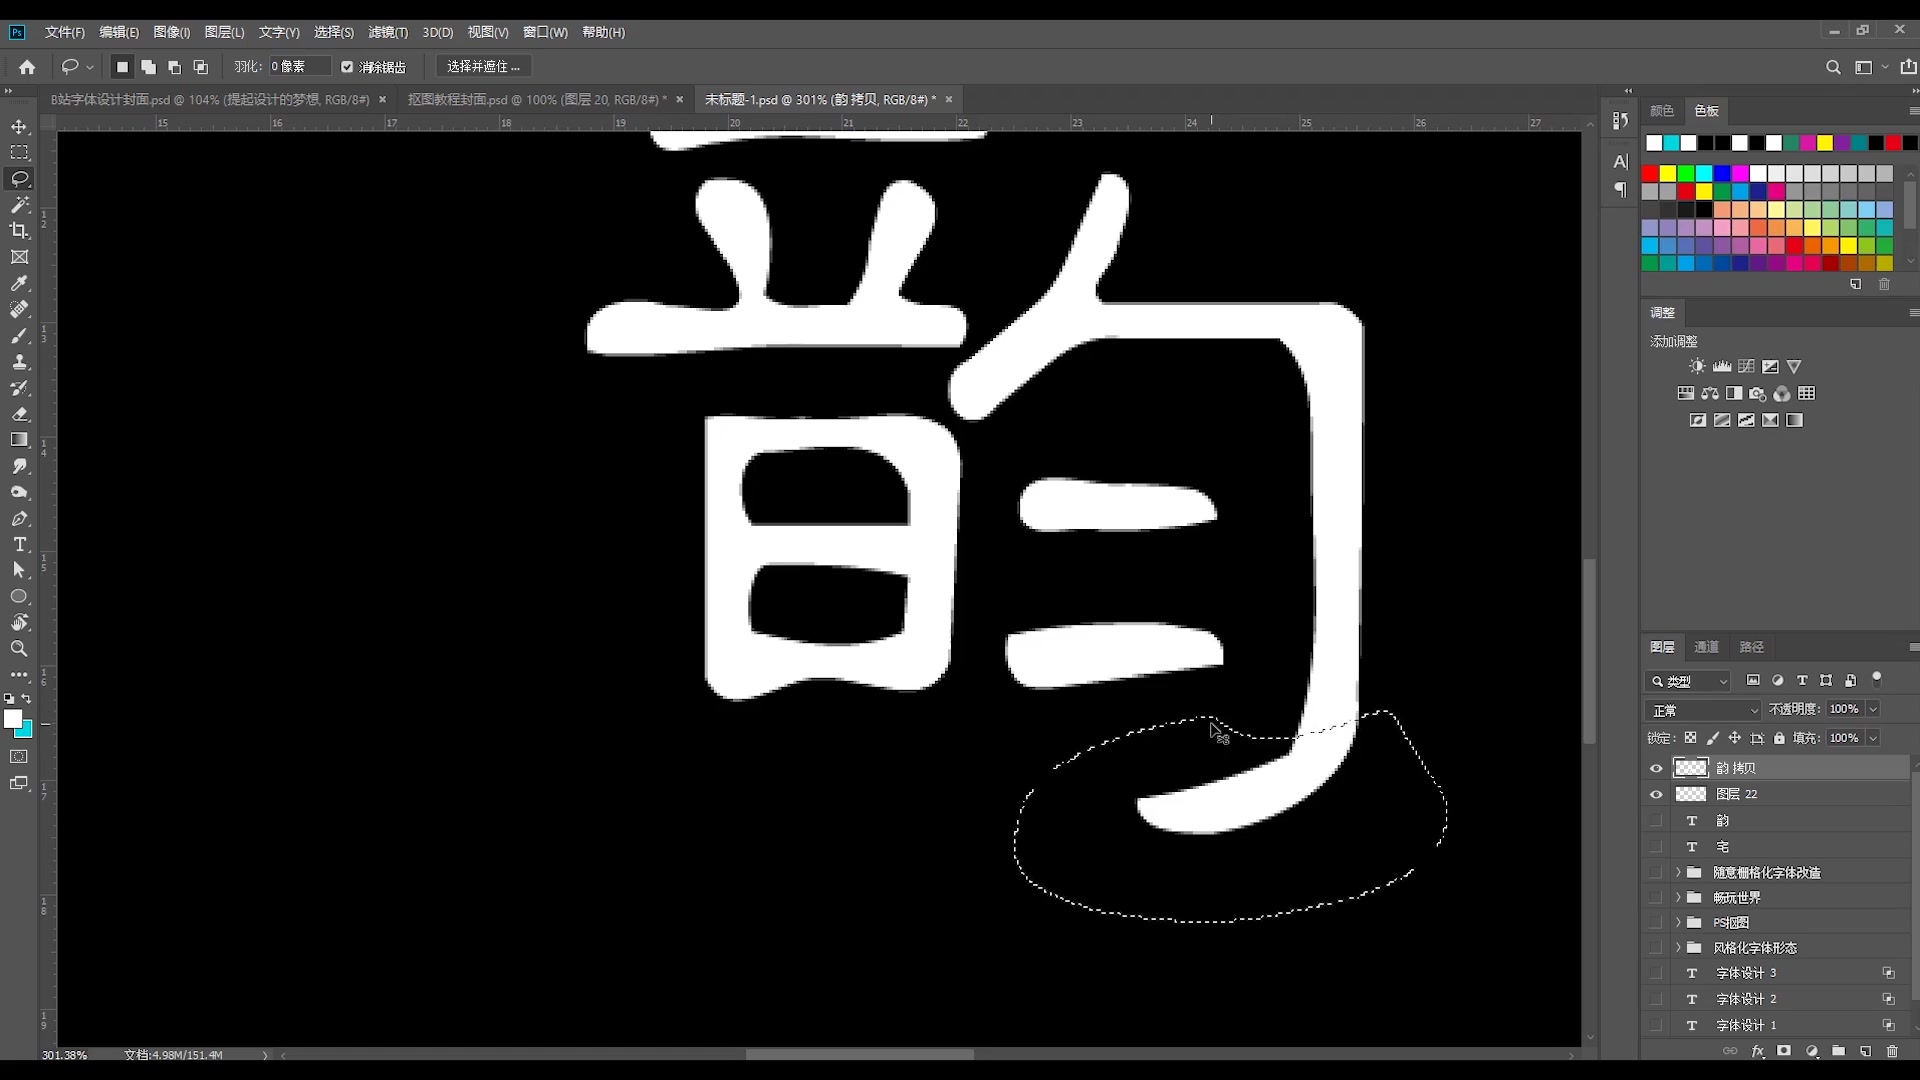Screen dimensions: 1920x1080
Task: Show the 韵 text layer
Action: (x=1656, y=820)
